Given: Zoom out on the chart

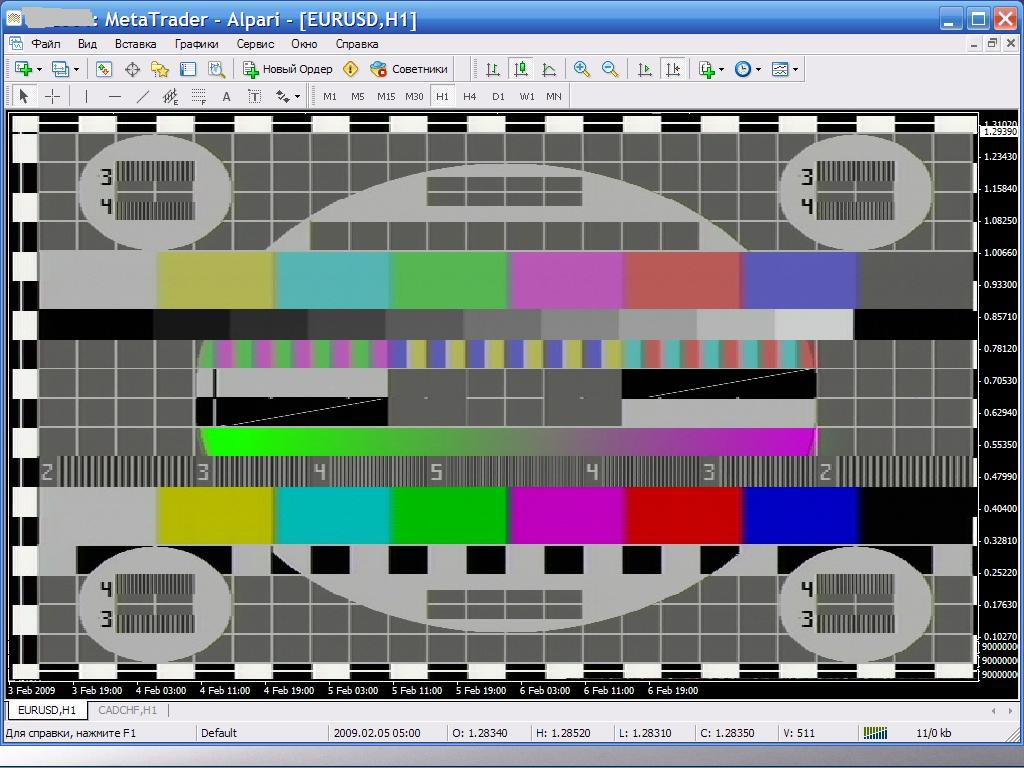Looking at the screenshot, I should [x=610, y=69].
